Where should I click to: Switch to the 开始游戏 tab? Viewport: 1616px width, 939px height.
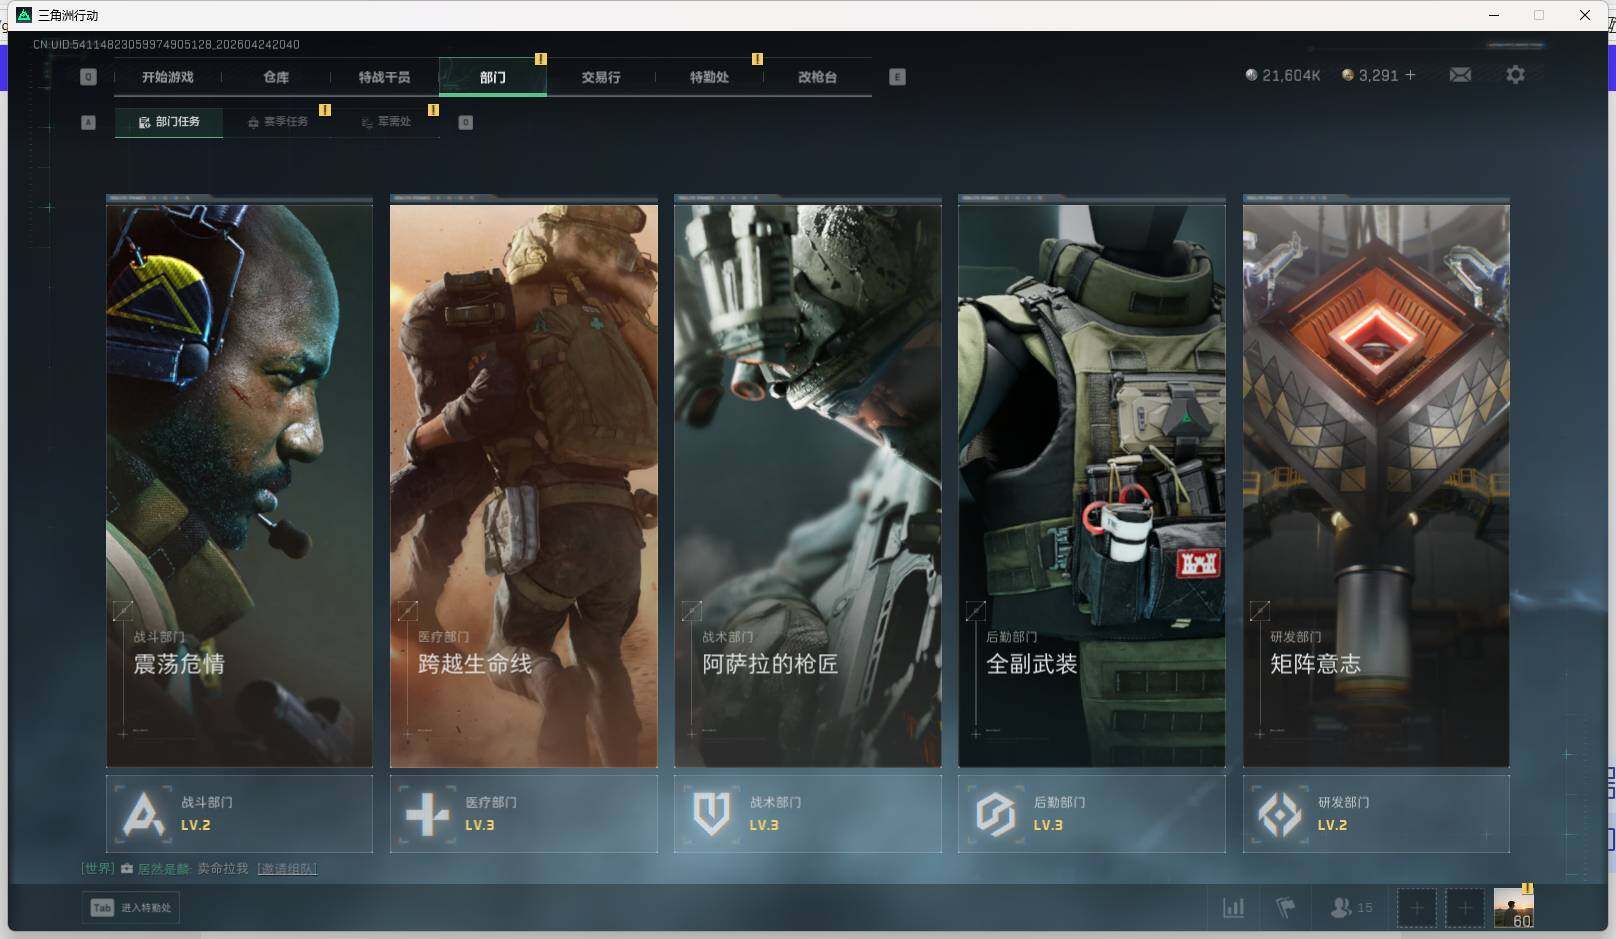(x=167, y=77)
